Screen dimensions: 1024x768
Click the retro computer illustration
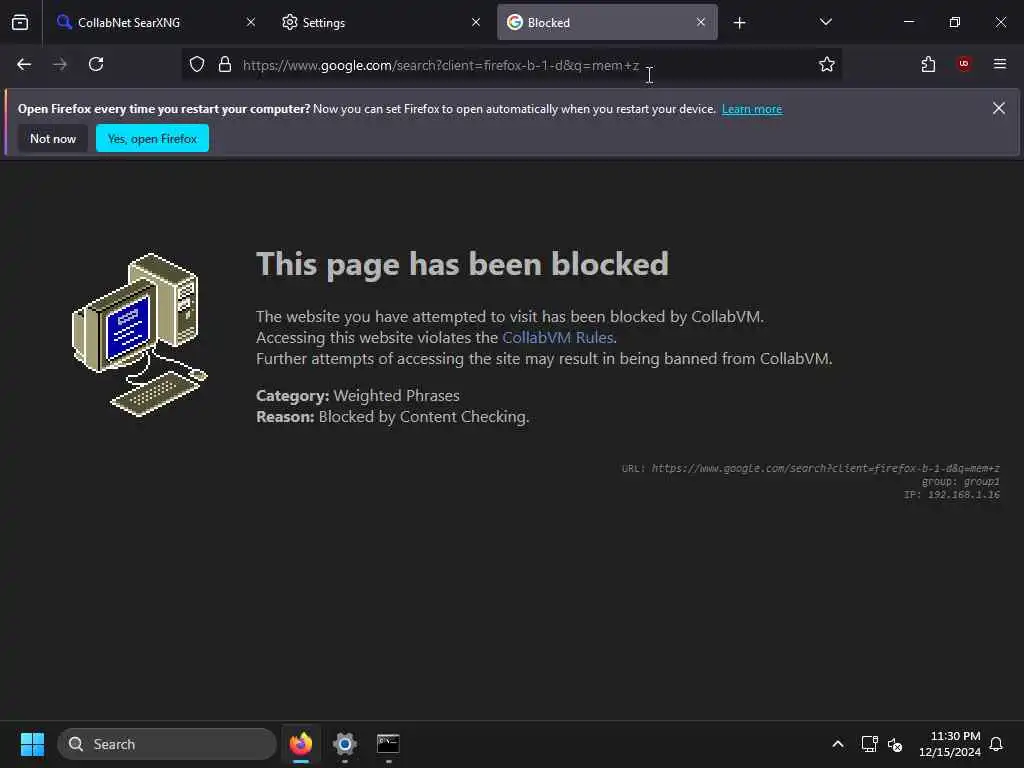[140, 334]
